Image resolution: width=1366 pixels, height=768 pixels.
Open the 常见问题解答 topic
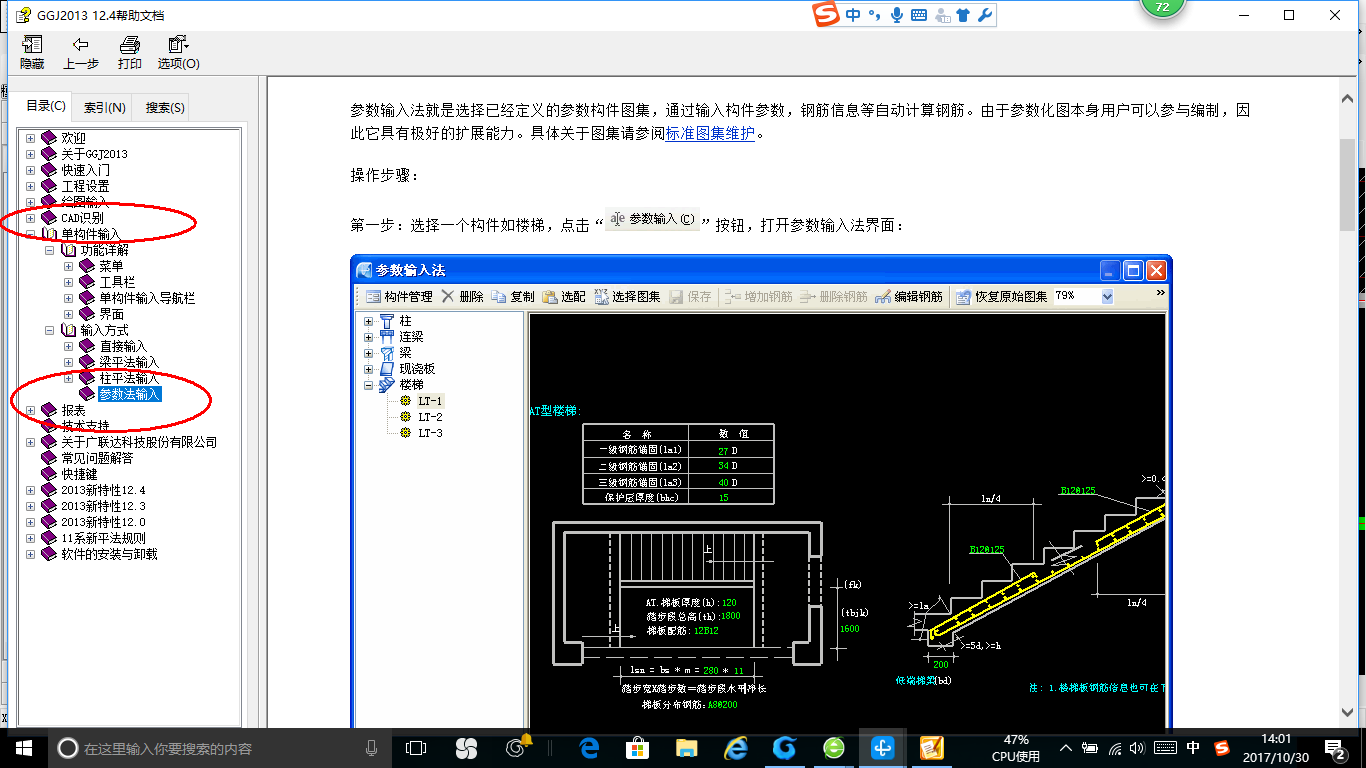tap(97, 458)
